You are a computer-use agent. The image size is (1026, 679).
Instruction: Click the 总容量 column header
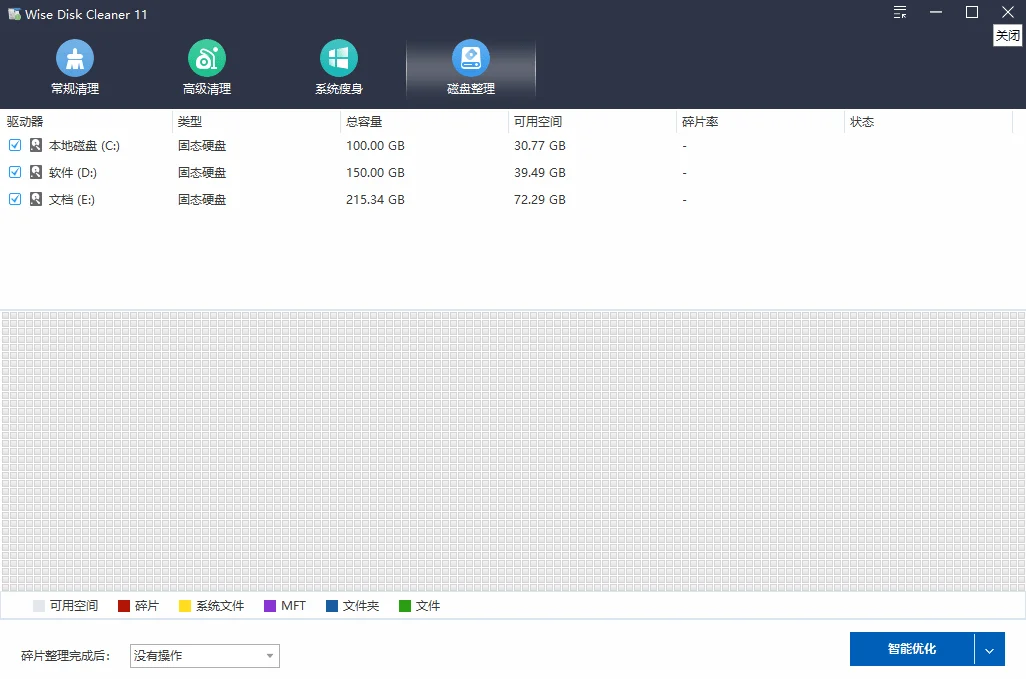[x=362, y=121]
